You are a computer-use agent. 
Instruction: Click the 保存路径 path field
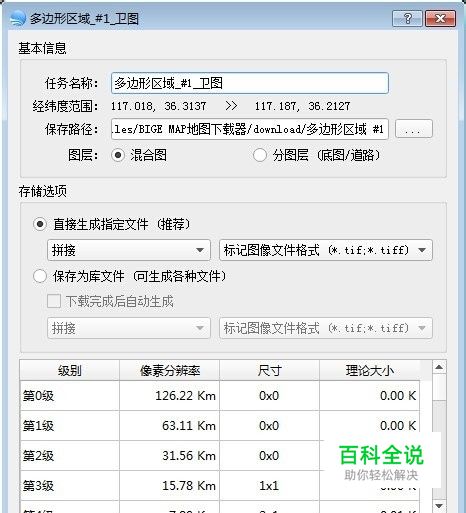[250, 129]
